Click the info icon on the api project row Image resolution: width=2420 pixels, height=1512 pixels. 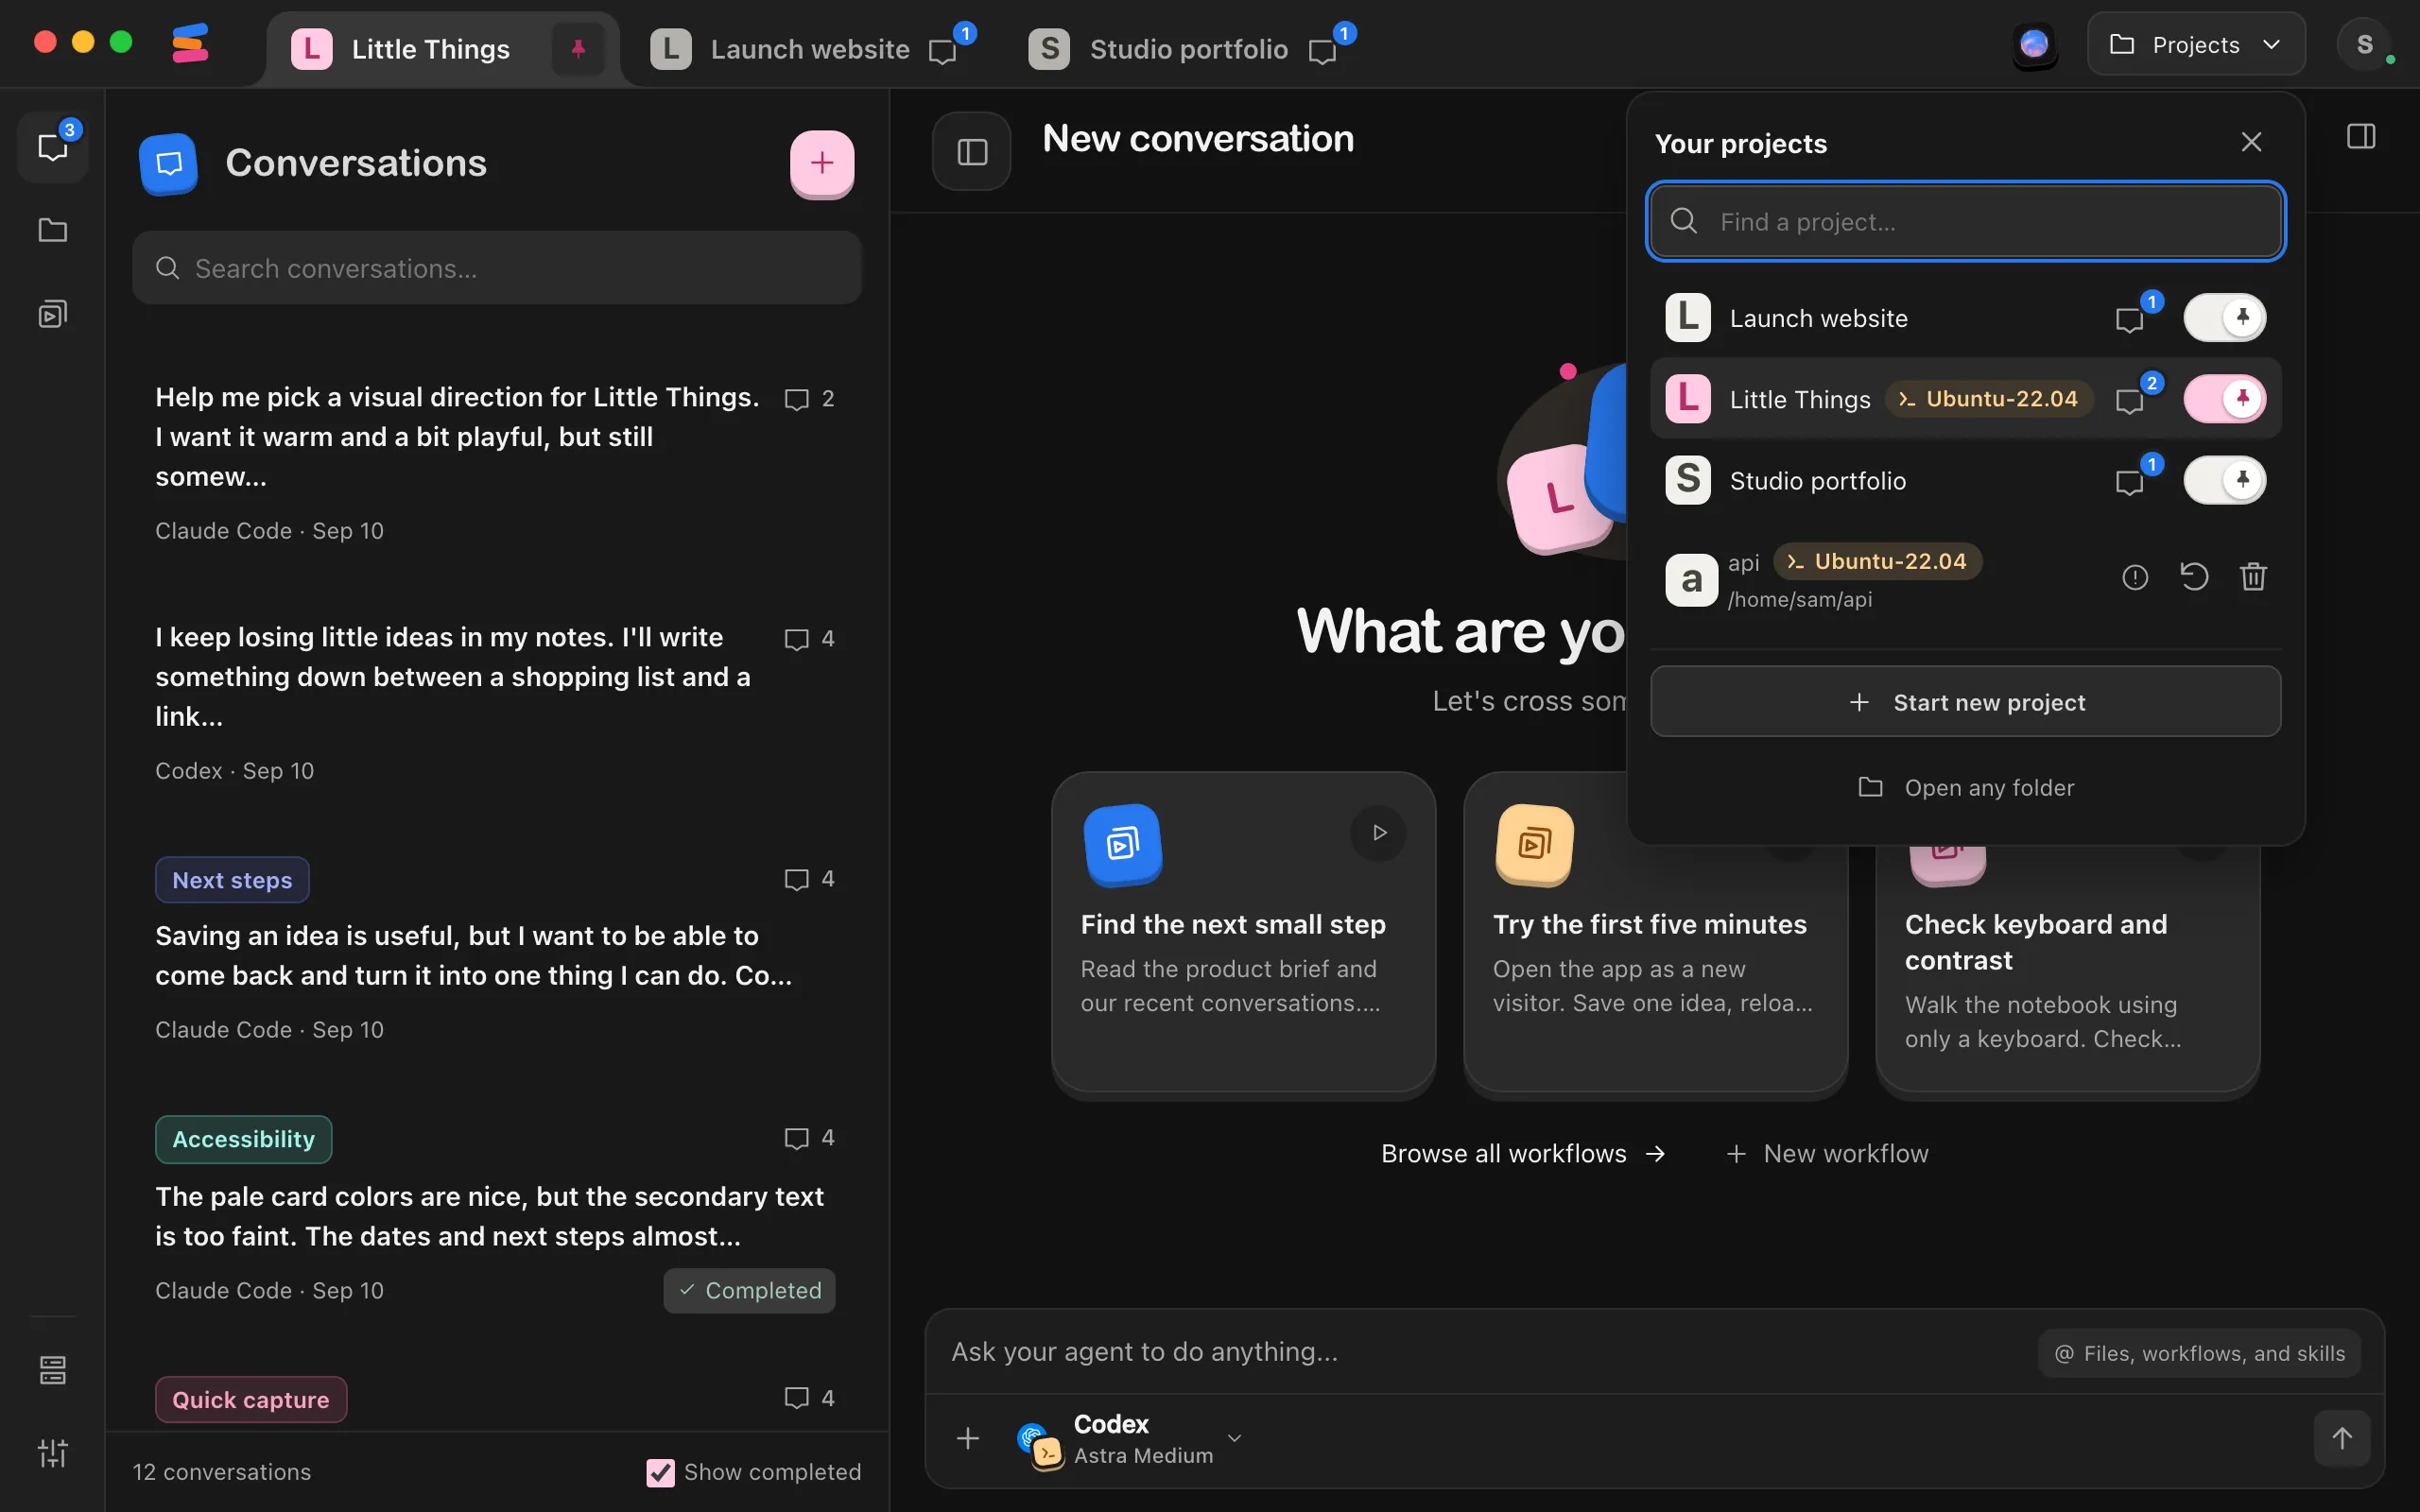(2135, 577)
